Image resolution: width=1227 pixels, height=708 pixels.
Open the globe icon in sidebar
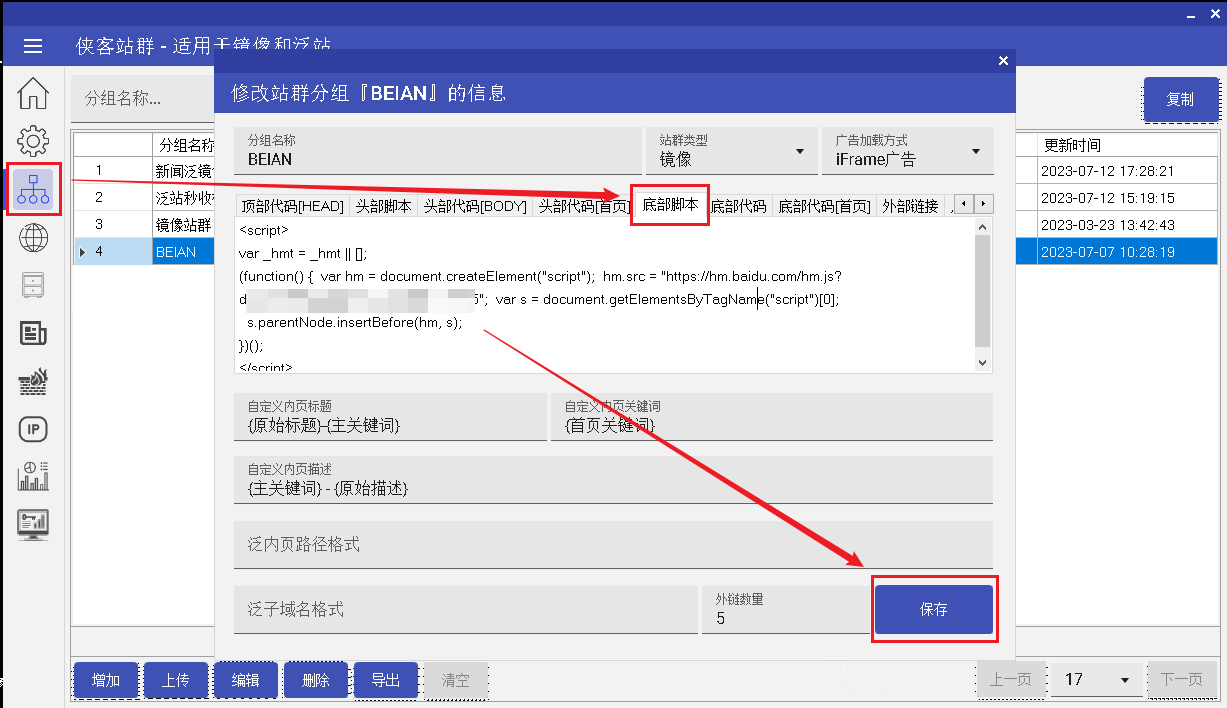[33, 237]
